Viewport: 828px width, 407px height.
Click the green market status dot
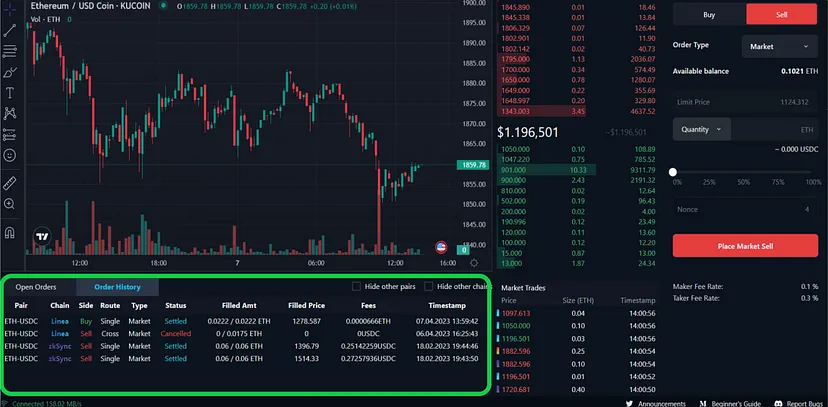[163, 6]
